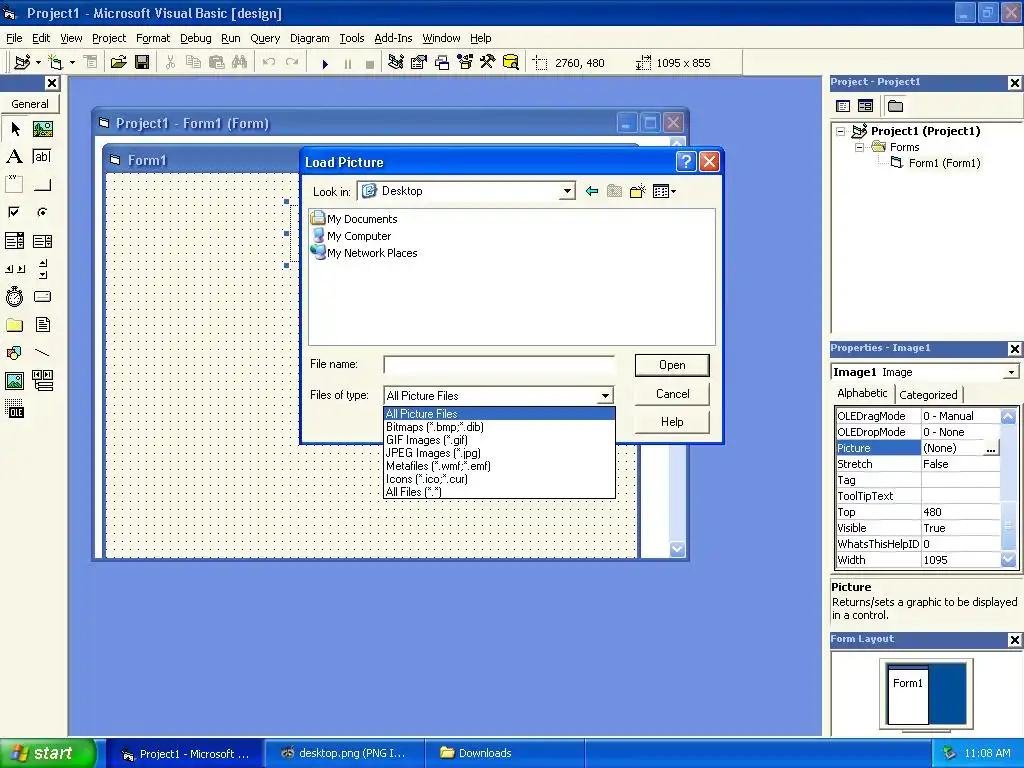This screenshot has height=768, width=1024.
Task: Open Data View Window from toolbar
Action: pyautogui.click(x=511, y=63)
